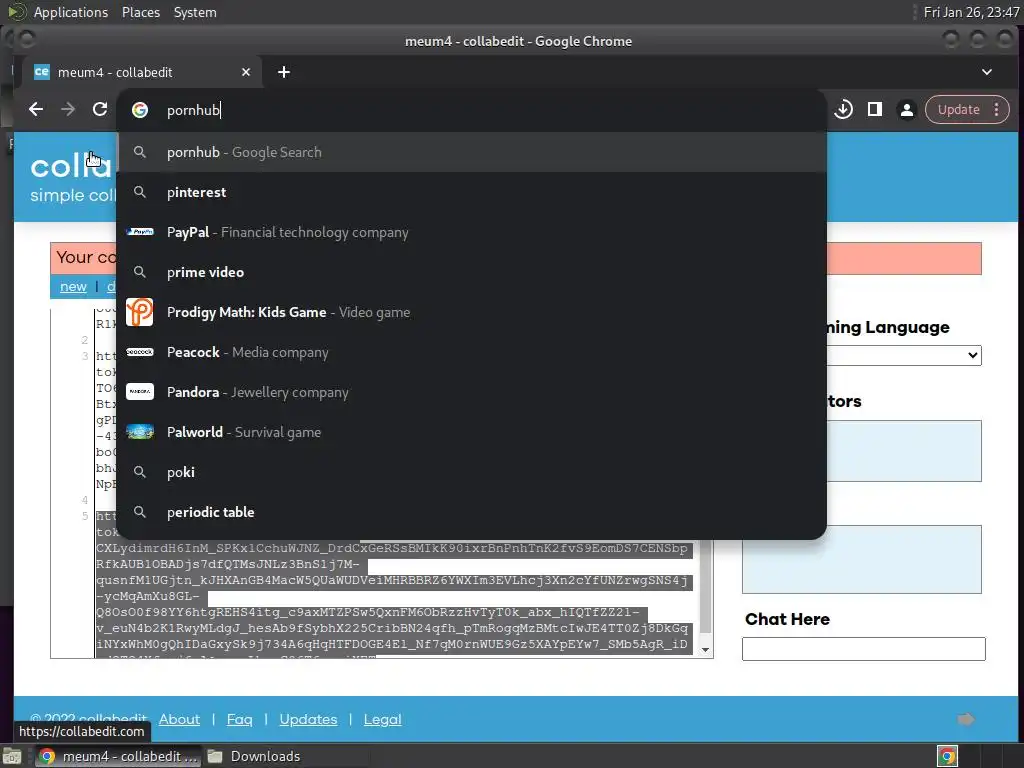Image resolution: width=1024 pixels, height=768 pixels.
Task: Click the PayPal logo icon
Action: (x=140, y=232)
